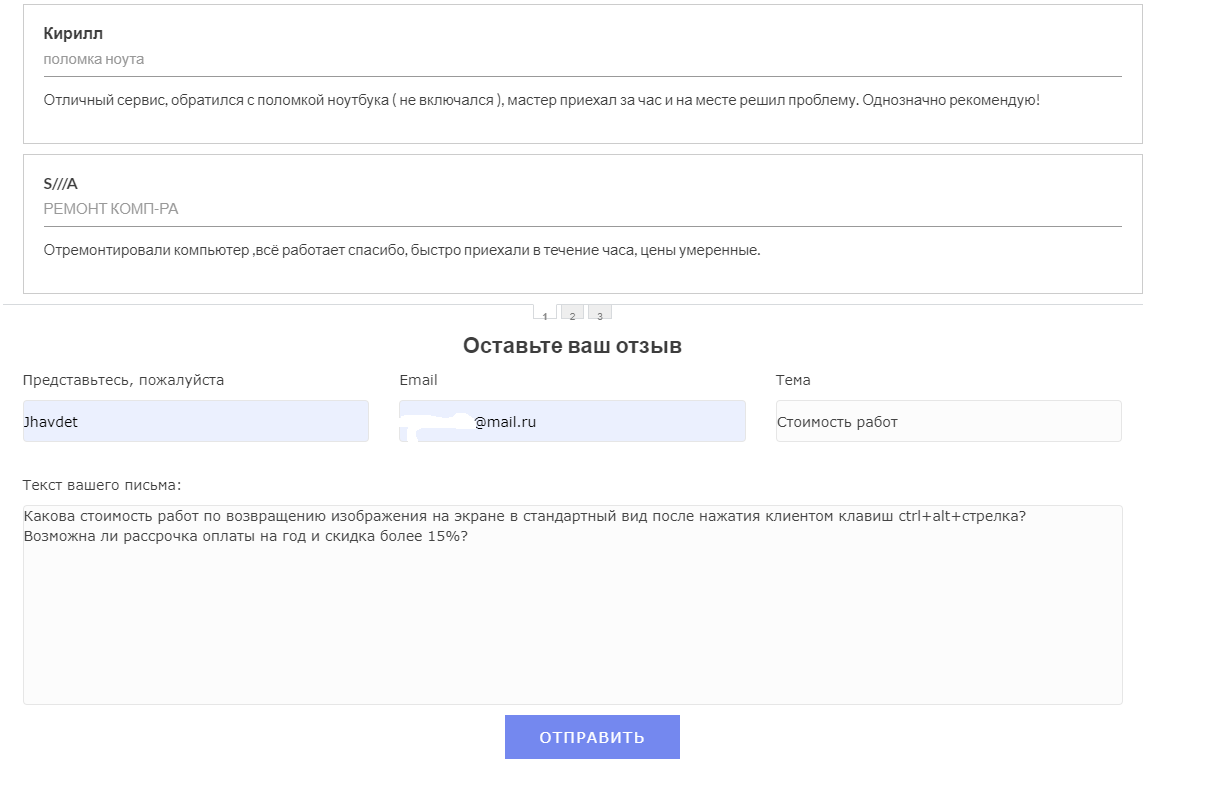Screen dimensions: 1209x792
Task: Click Кирилл's review text about ноутбука
Action: (542, 100)
